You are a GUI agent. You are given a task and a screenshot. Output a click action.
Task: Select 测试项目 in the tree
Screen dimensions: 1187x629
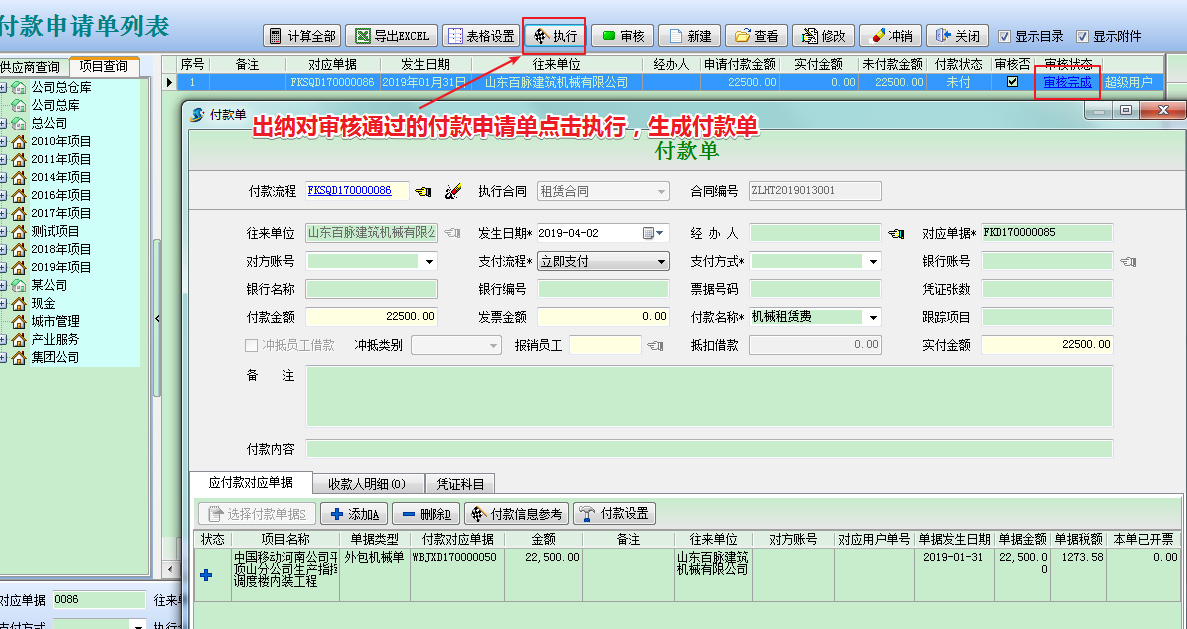pos(55,231)
